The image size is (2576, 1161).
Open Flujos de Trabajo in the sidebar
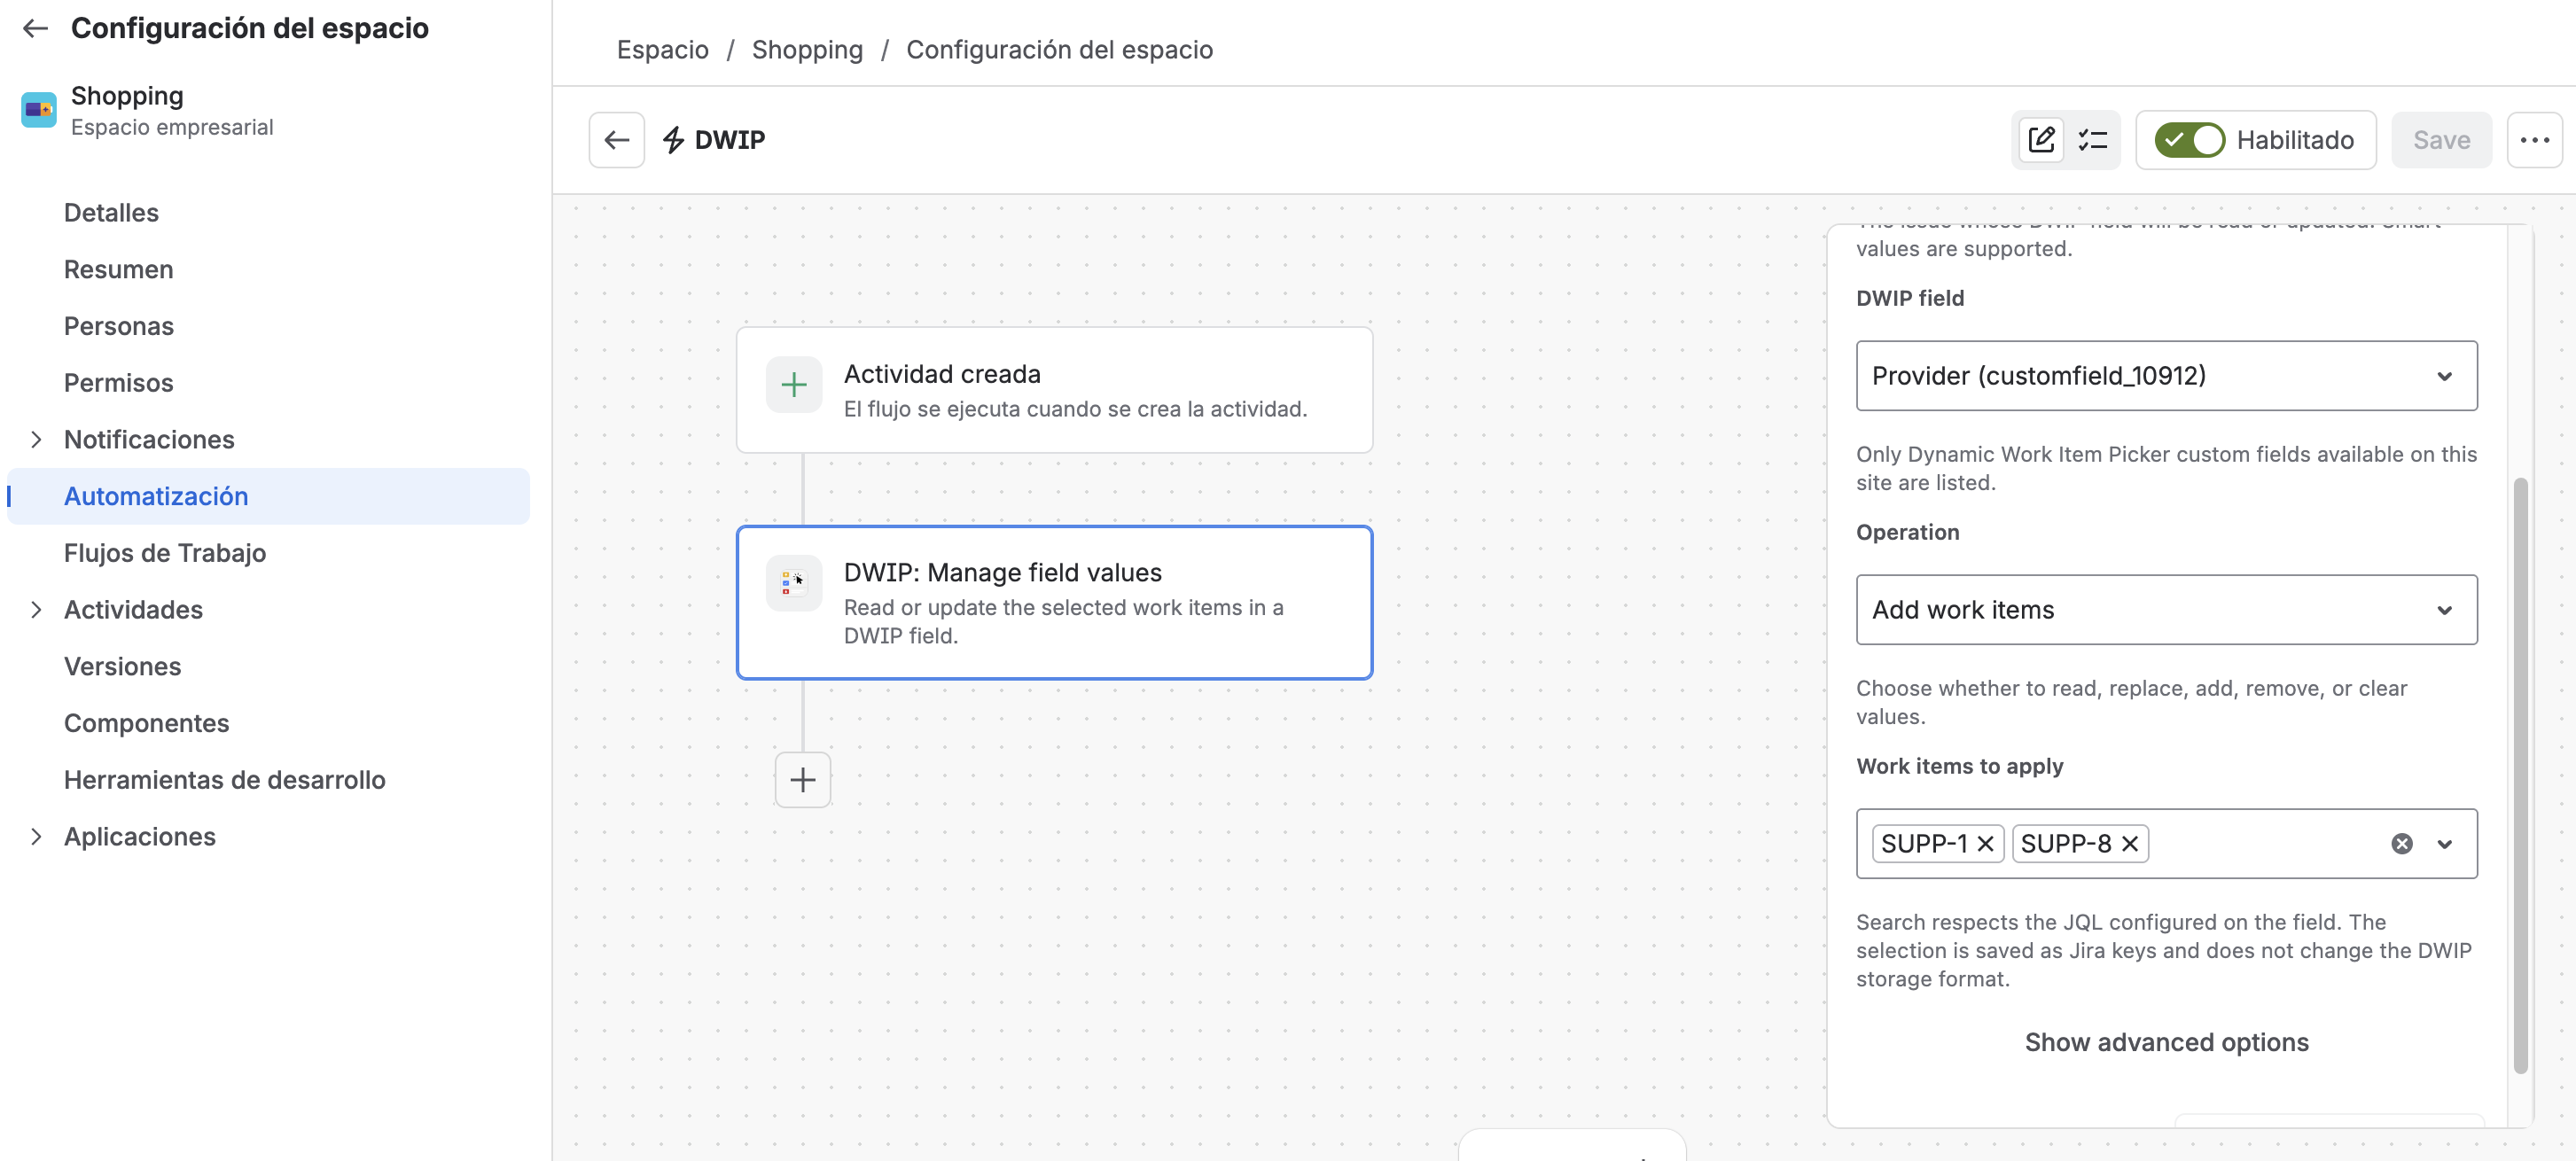pos(165,553)
